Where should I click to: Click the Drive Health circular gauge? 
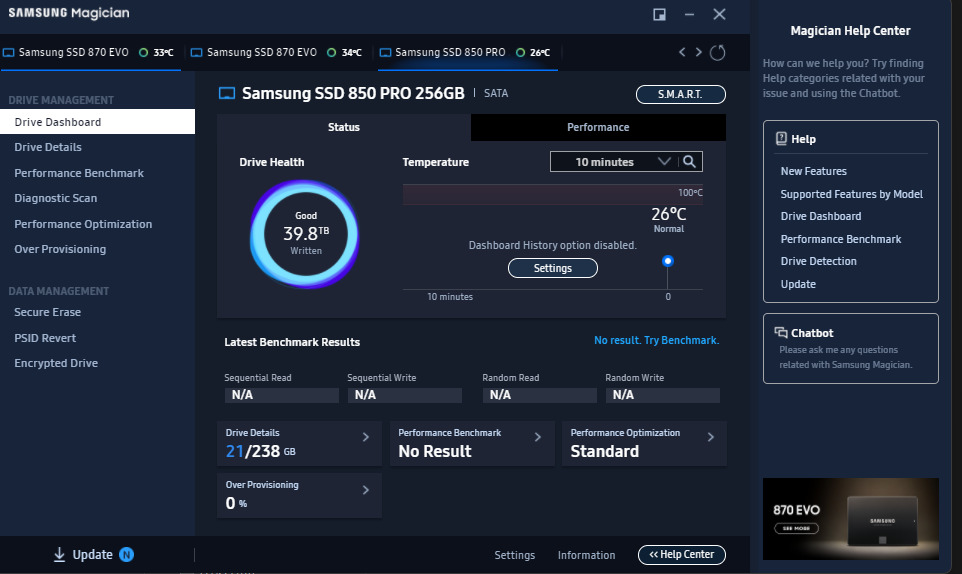304,234
